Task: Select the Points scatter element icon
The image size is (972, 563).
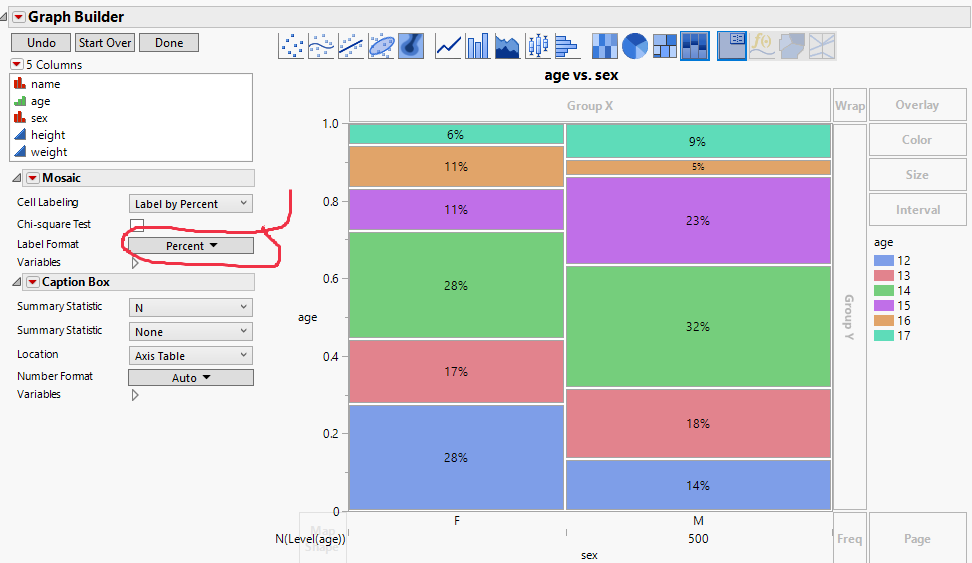Action: [291, 46]
